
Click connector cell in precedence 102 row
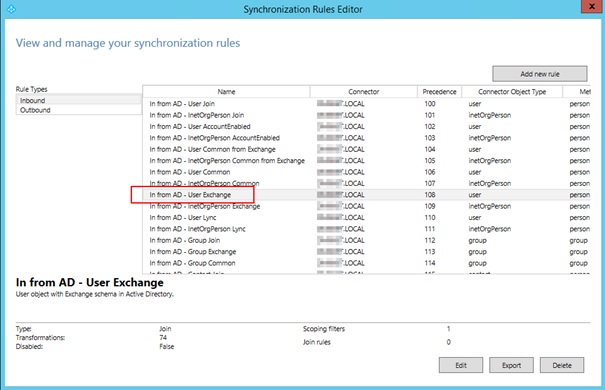click(341, 127)
